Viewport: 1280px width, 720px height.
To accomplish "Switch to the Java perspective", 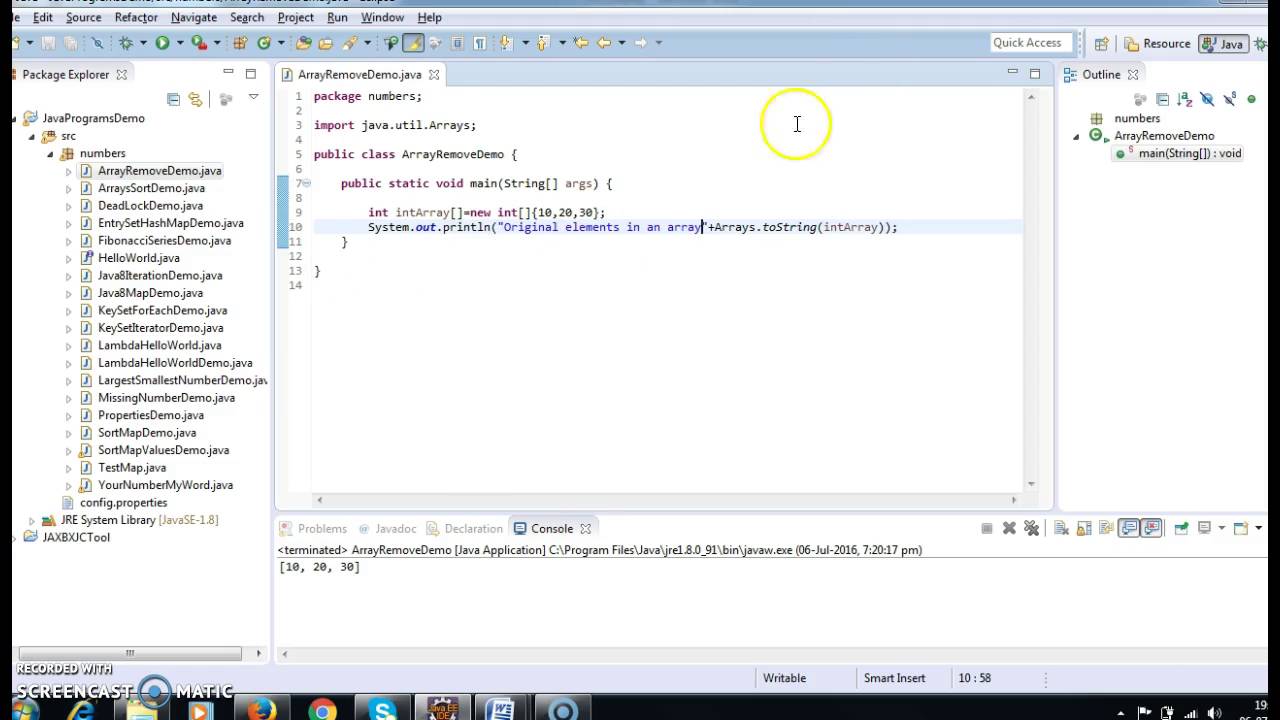I will pos(1222,43).
